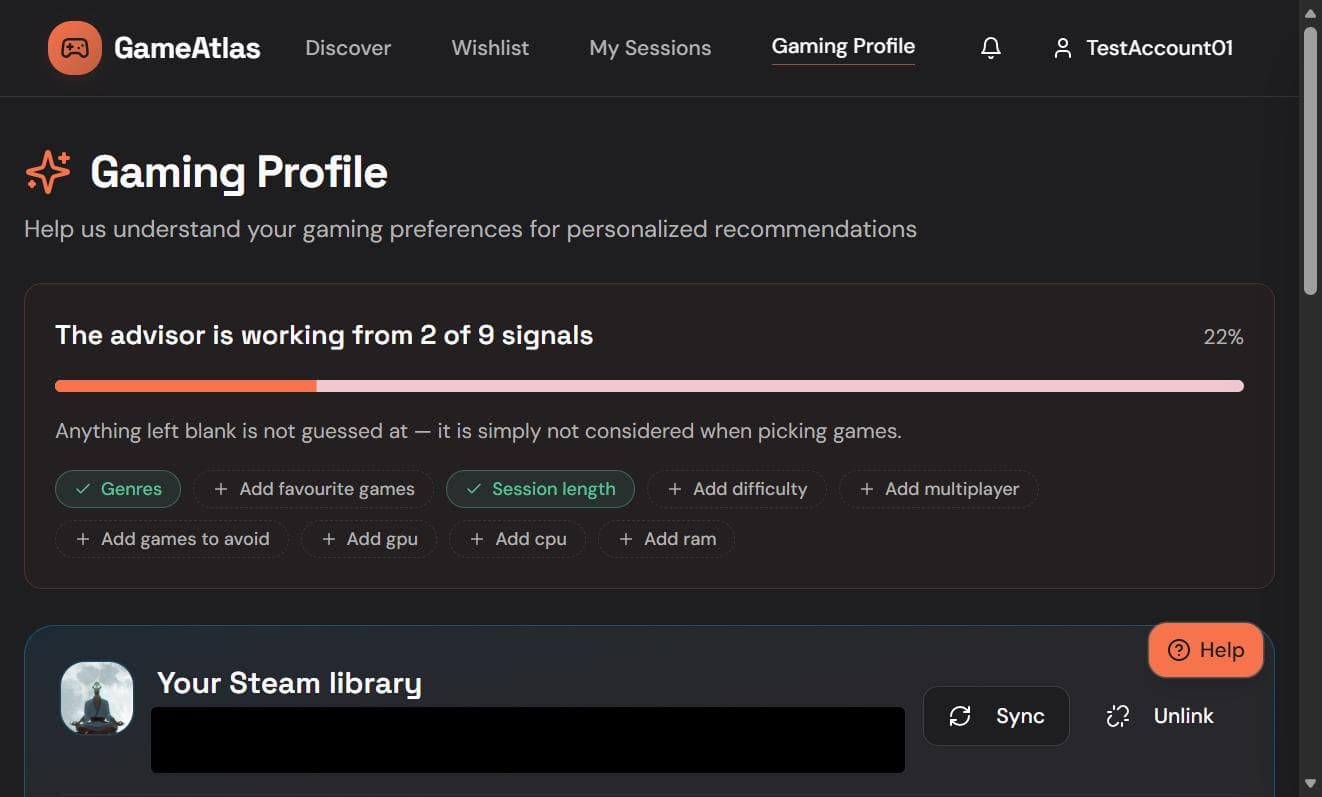Click the scrollbar down arrow
This screenshot has width=1322, height=797.
1311,783
